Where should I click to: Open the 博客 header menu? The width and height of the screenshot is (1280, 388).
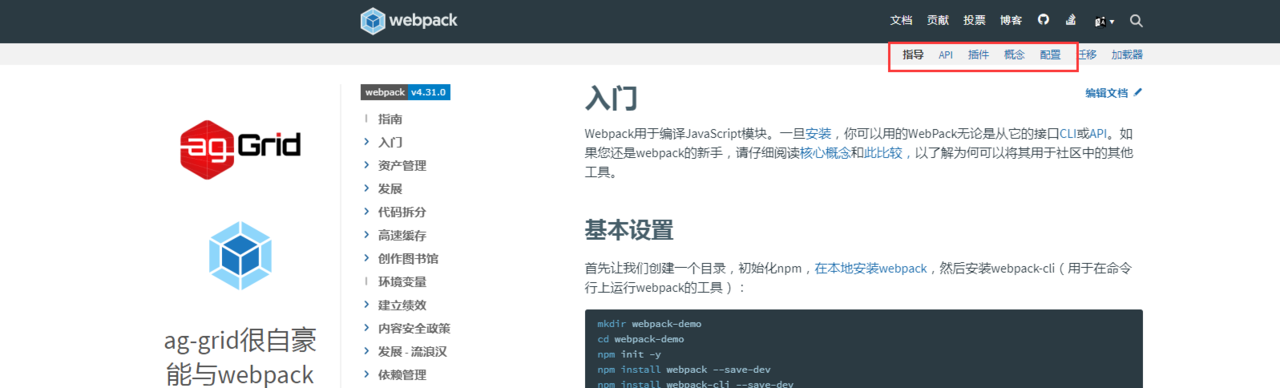[x=1011, y=20]
